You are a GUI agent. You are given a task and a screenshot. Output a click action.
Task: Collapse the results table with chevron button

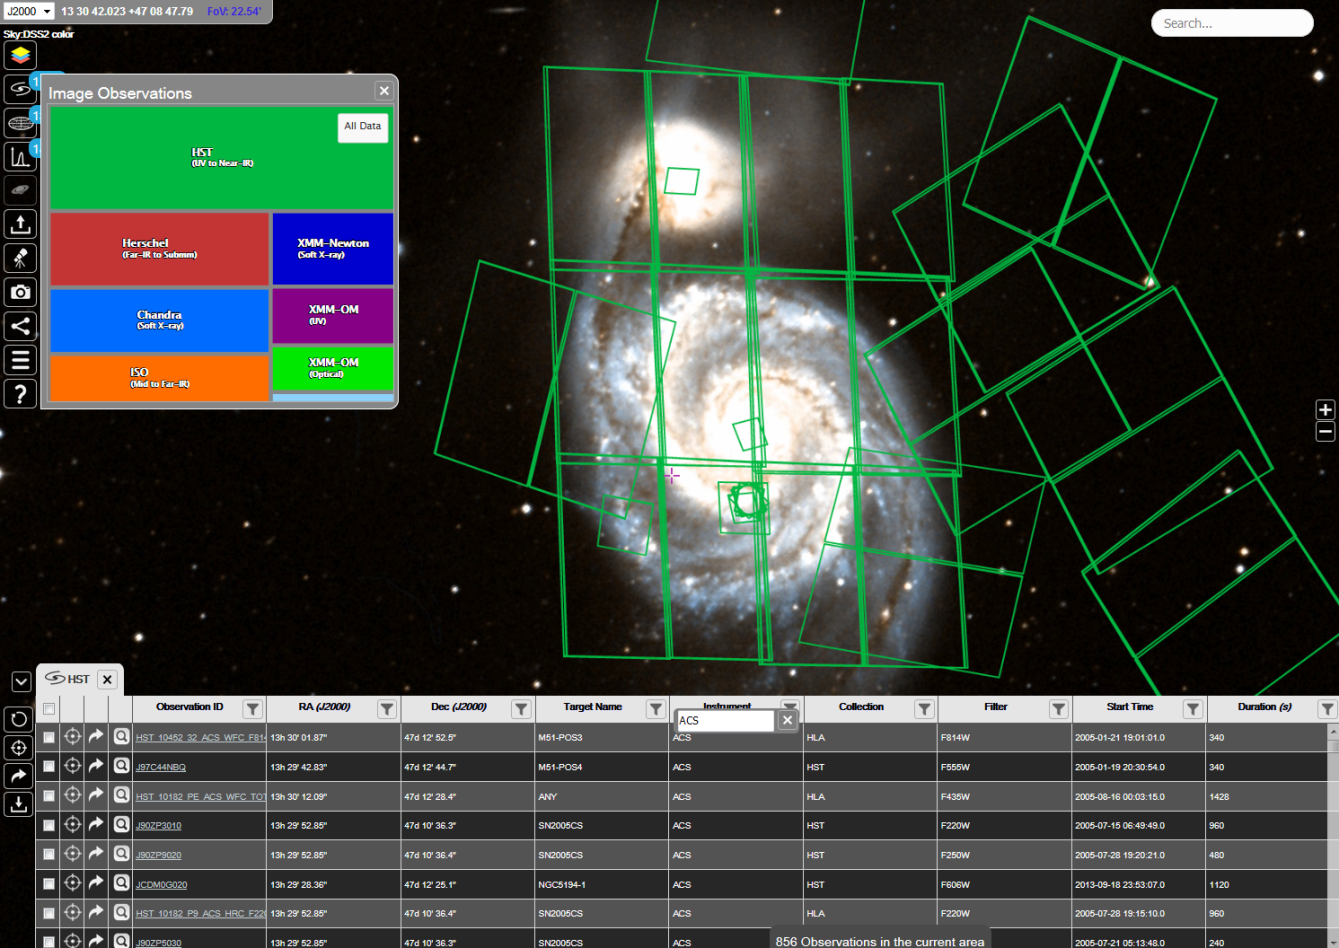click(x=20, y=681)
